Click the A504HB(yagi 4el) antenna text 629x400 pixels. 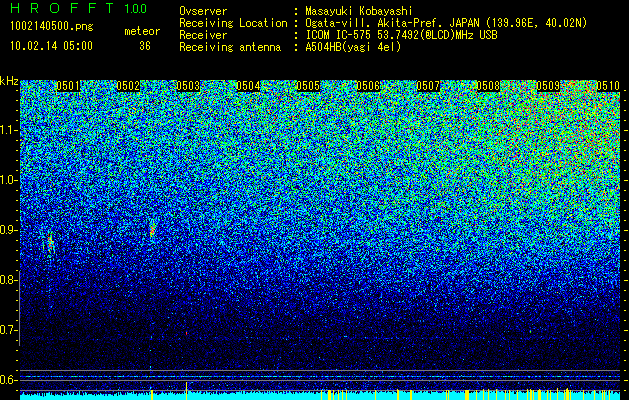point(353,47)
